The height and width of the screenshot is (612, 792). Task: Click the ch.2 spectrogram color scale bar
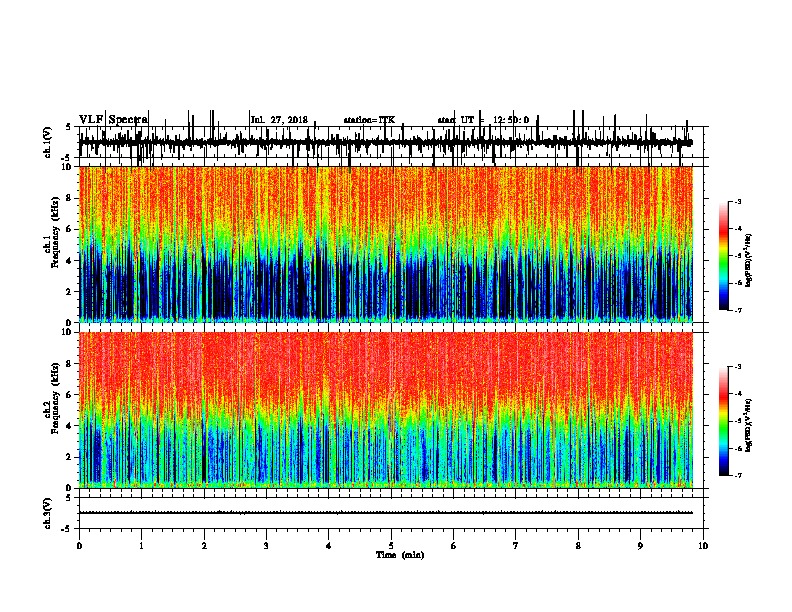(724, 421)
